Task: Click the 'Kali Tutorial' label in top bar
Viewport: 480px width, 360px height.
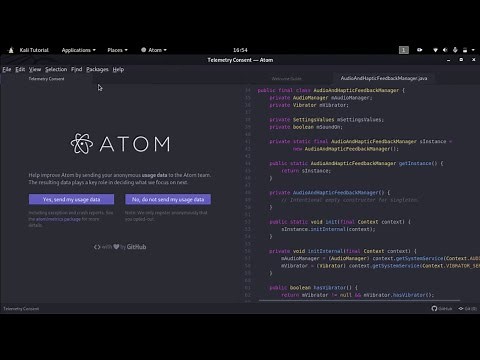Action: (34, 50)
